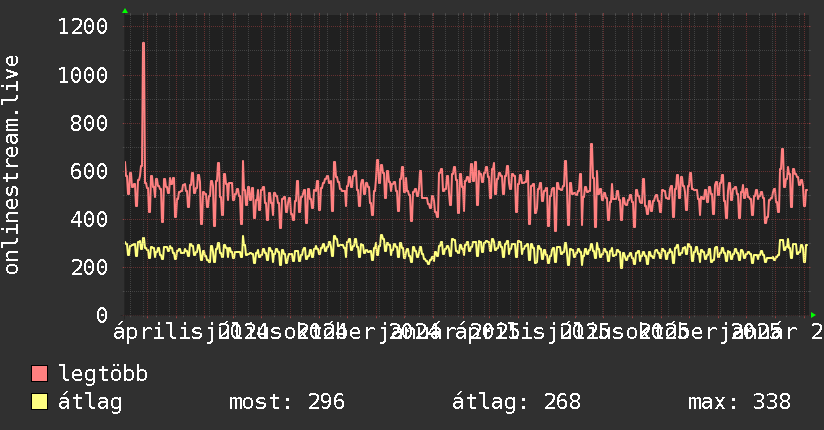824x430 pixels.
Task: Click the 1000 y-axis label
Action: [x=83, y=75]
